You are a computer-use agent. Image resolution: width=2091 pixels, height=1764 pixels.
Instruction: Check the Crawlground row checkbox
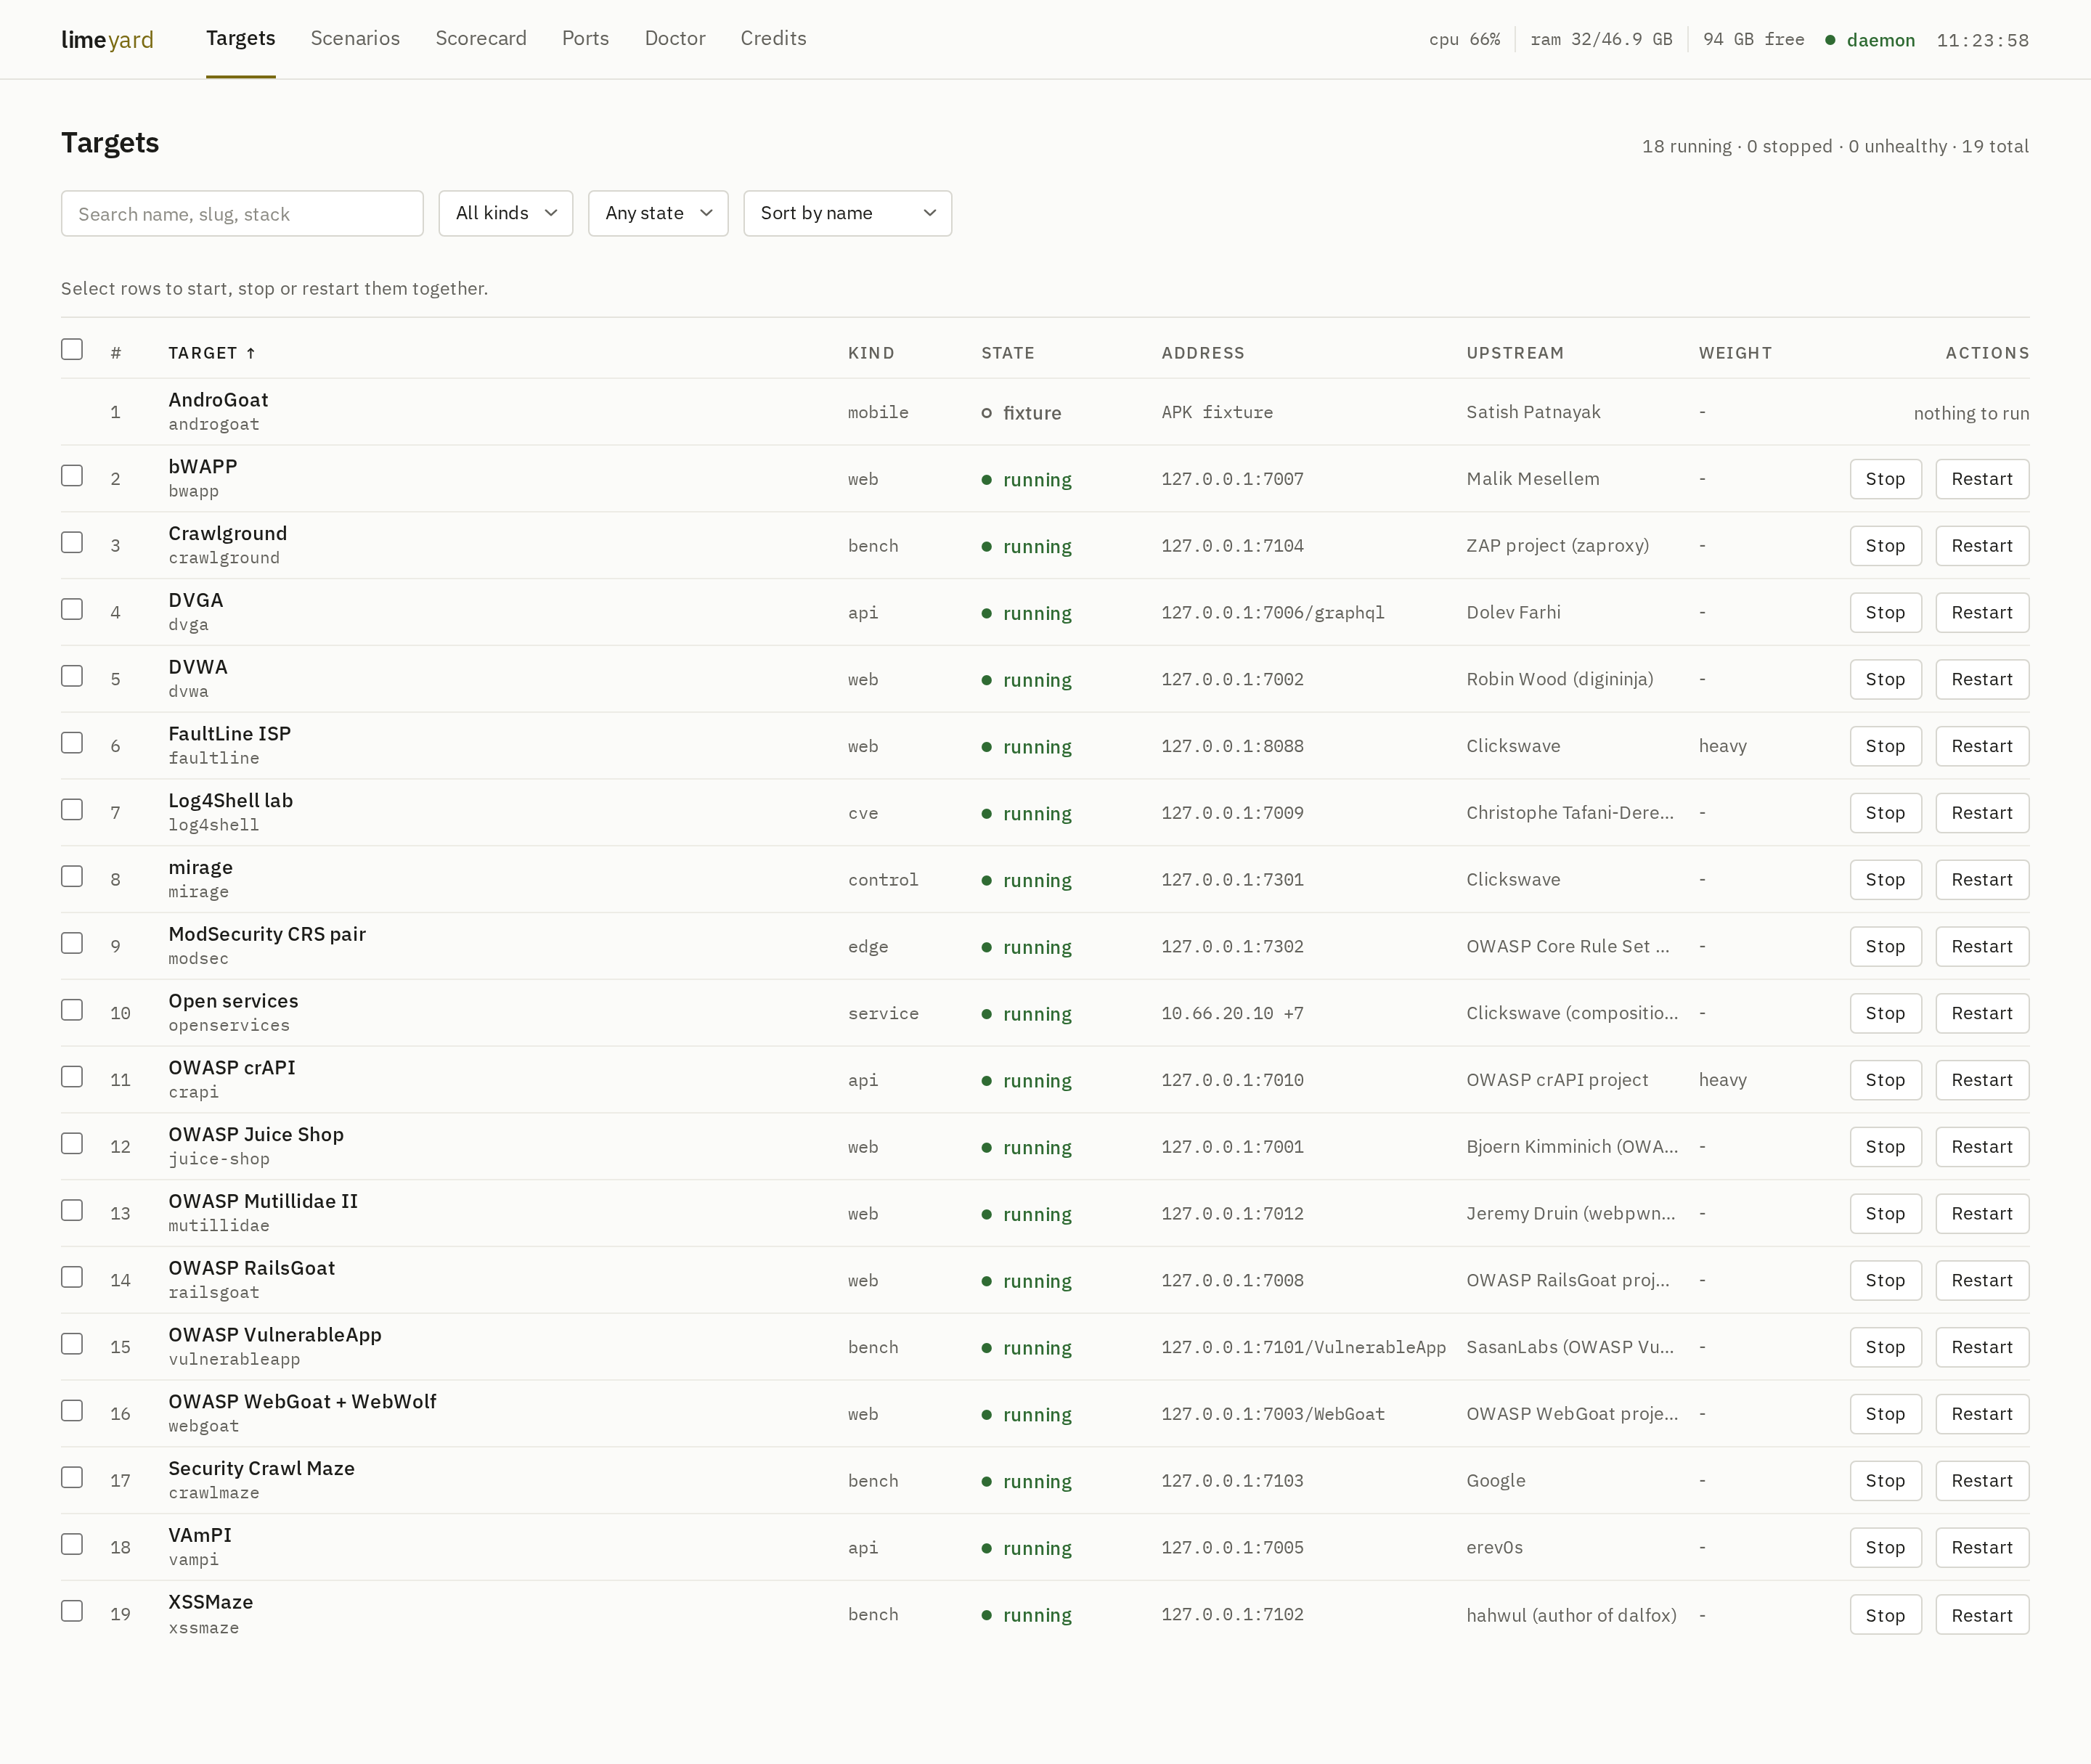click(x=72, y=542)
